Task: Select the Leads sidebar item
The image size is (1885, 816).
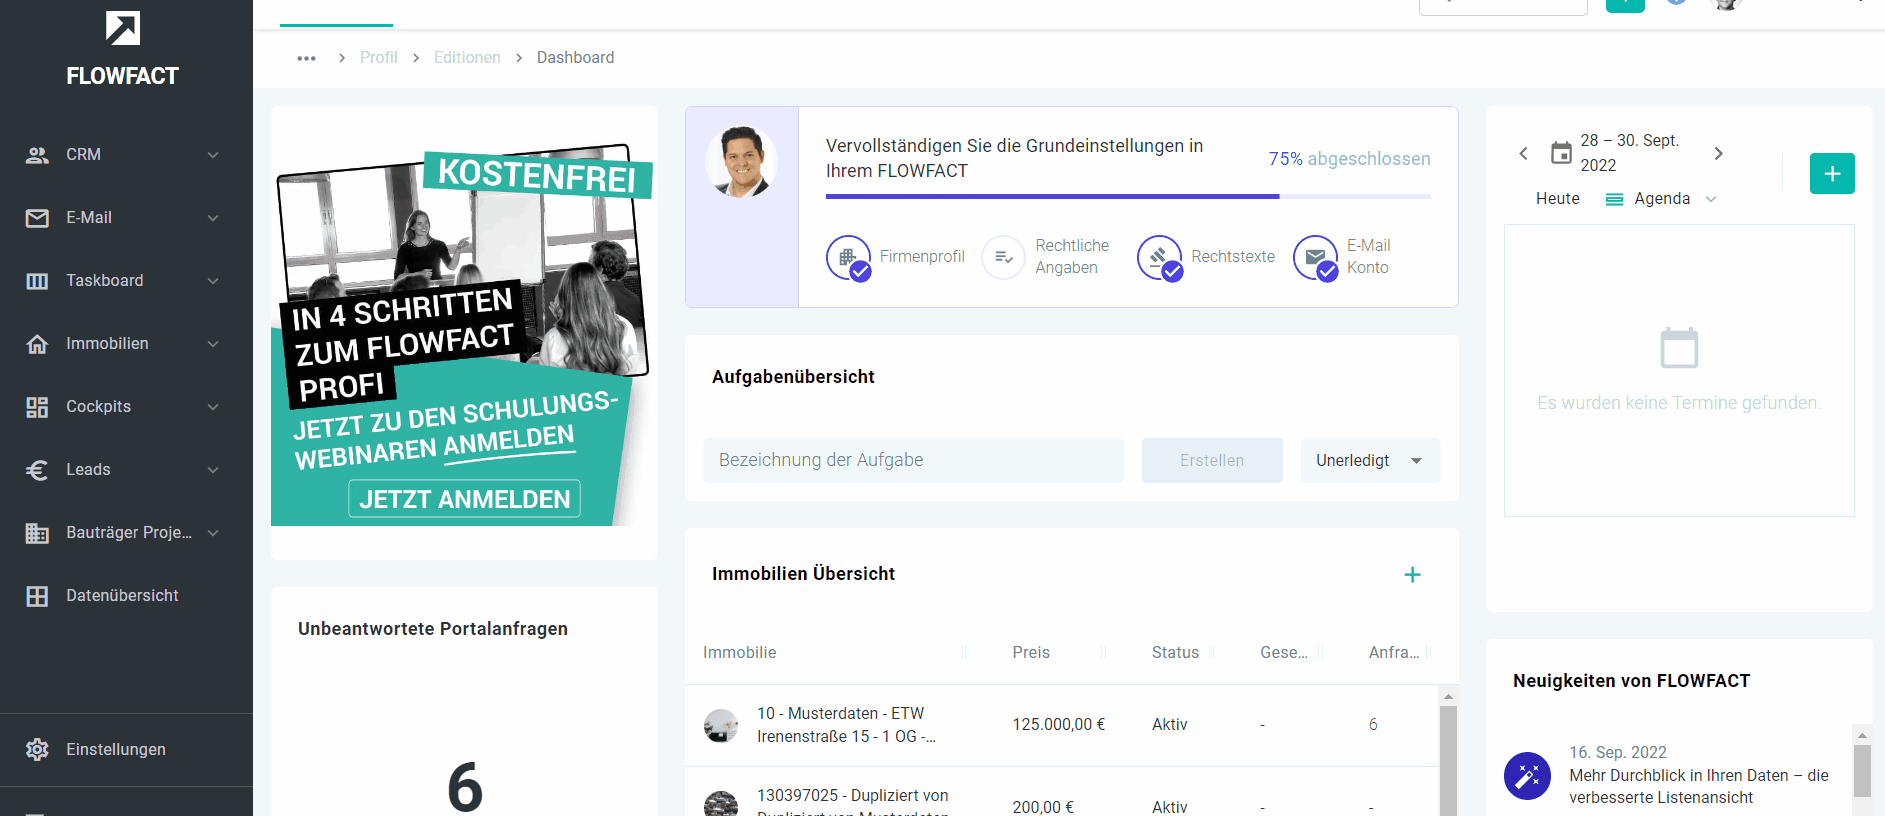Action: (x=126, y=470)
